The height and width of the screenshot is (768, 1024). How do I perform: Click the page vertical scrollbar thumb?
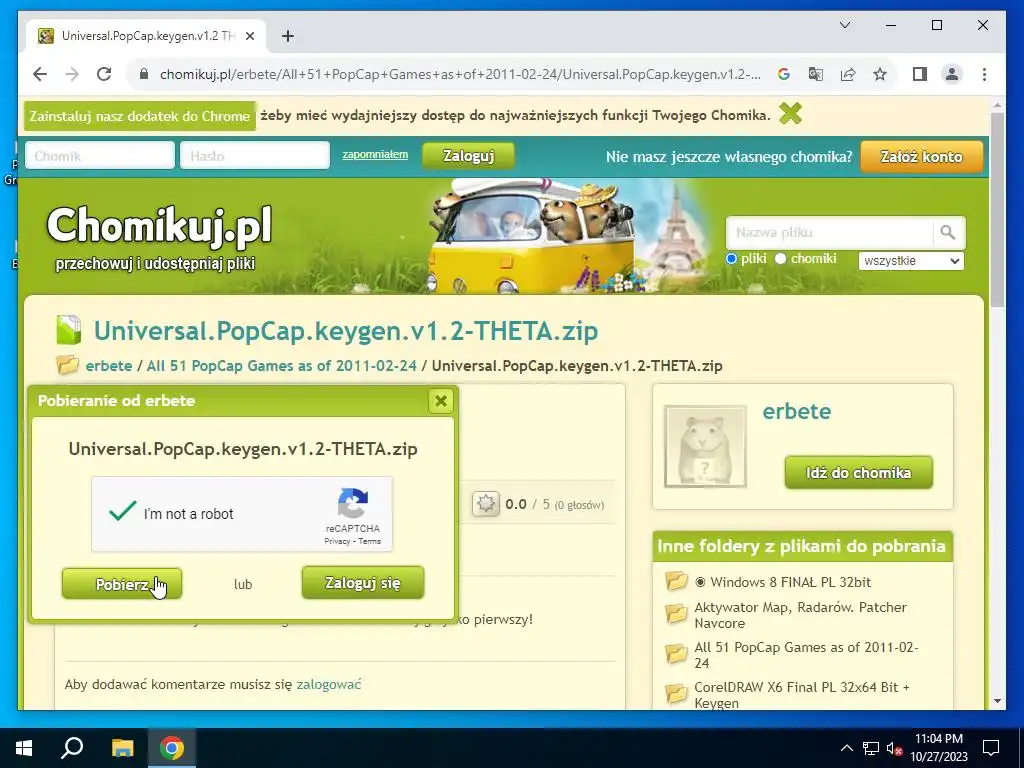tap(997, 209)
